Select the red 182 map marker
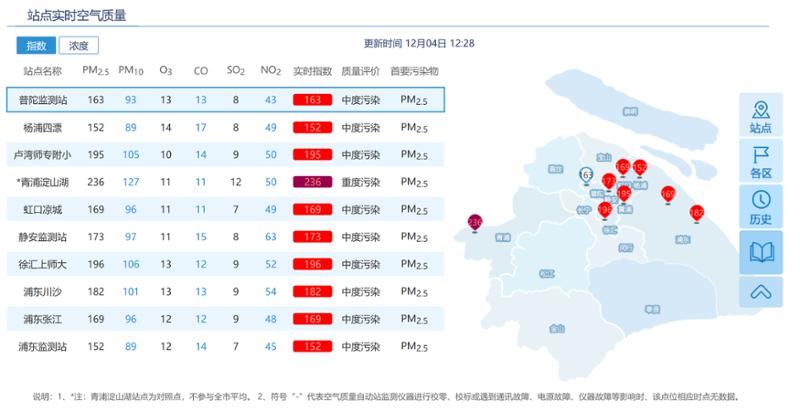 (697, 213)
